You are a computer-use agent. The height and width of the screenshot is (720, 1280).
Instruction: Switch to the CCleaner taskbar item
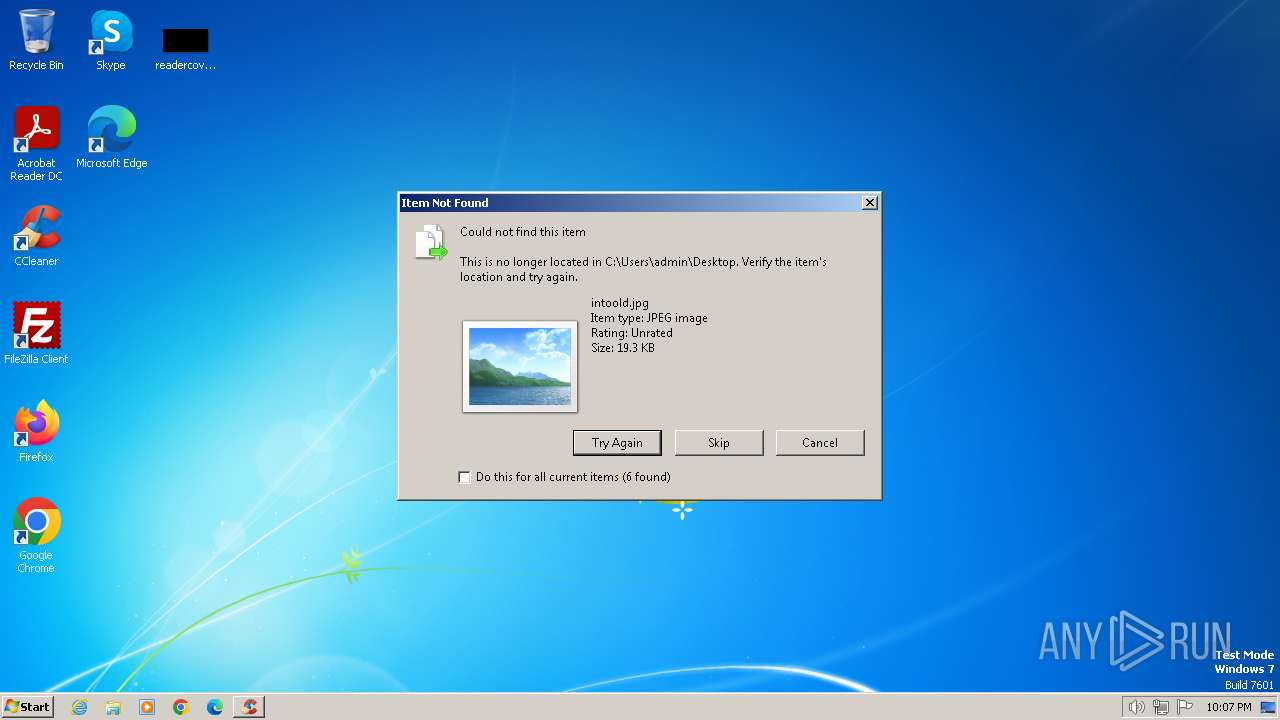[249, 707]
